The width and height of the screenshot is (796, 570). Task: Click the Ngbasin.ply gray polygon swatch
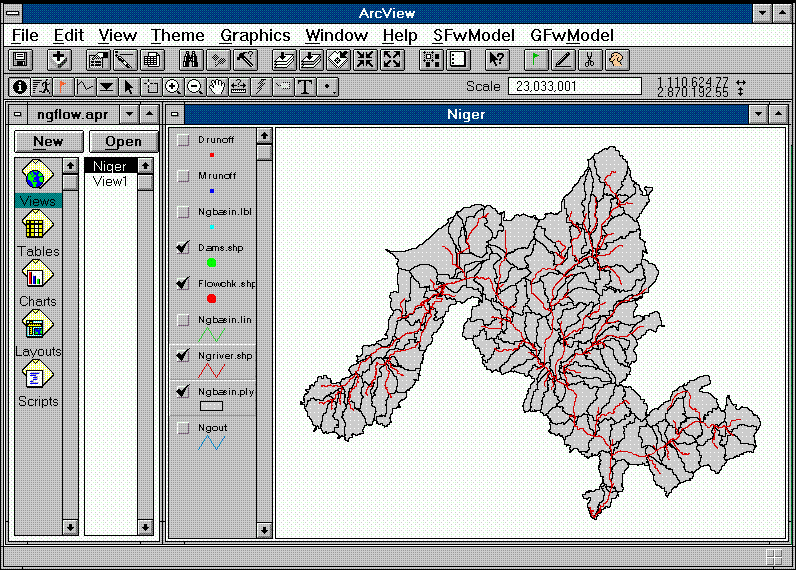(211, 406)
